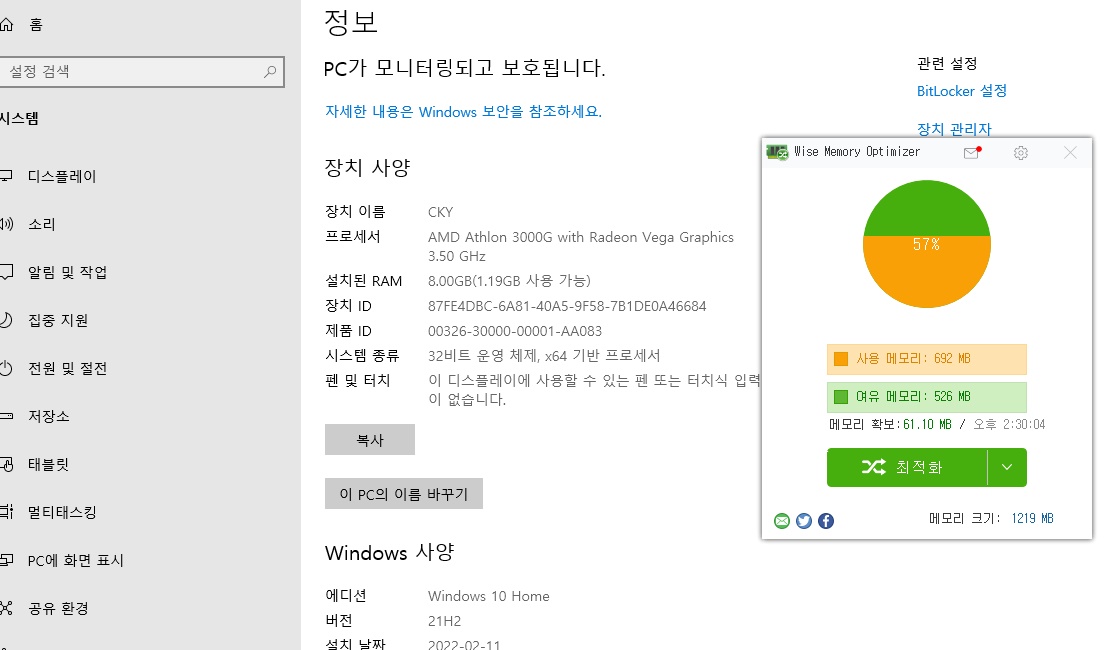Open 소리 settings page
This screenshot has height=650, width=1110.
41,224
